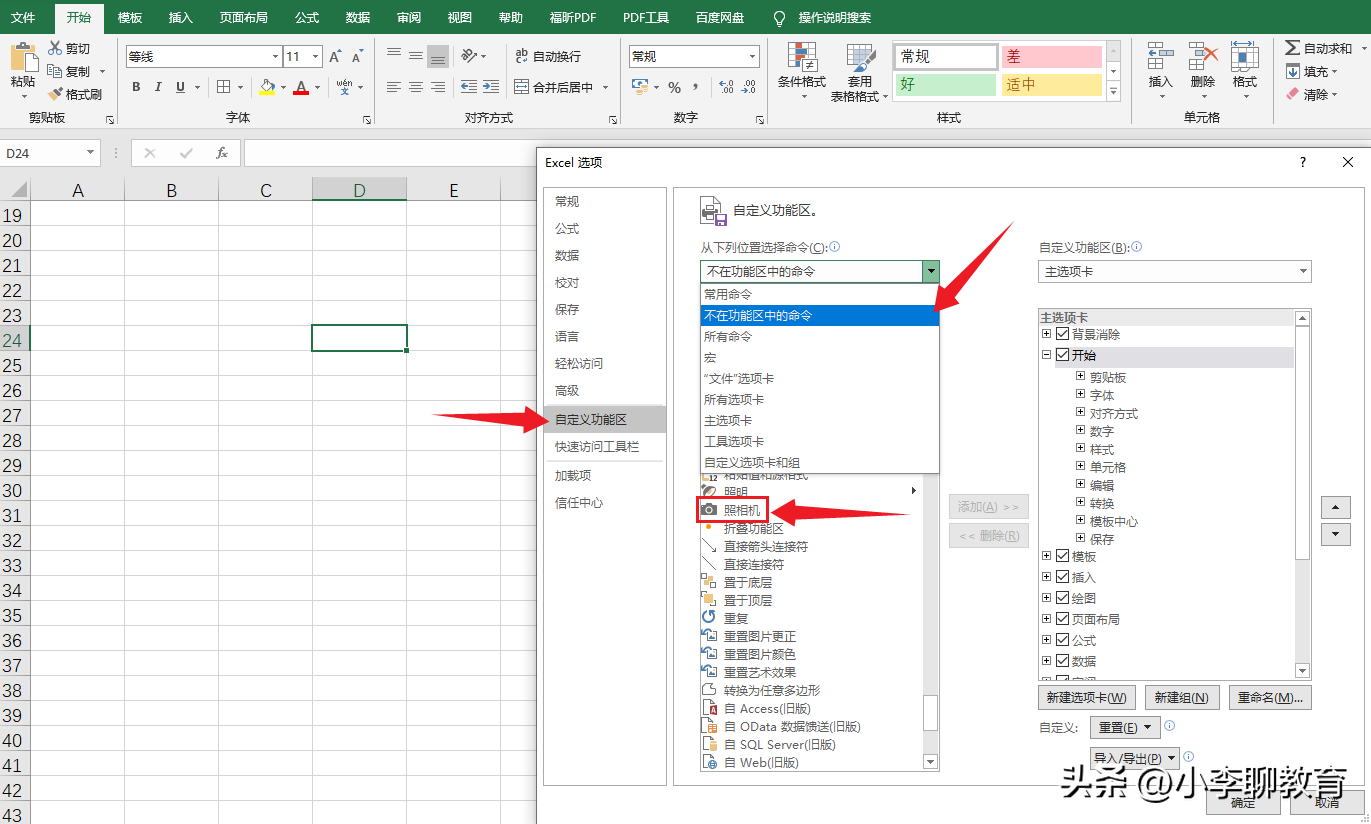Open the 自定义功能区 主选项卡 dropdown
The image size is (1371, 824).
[1175, 271]
